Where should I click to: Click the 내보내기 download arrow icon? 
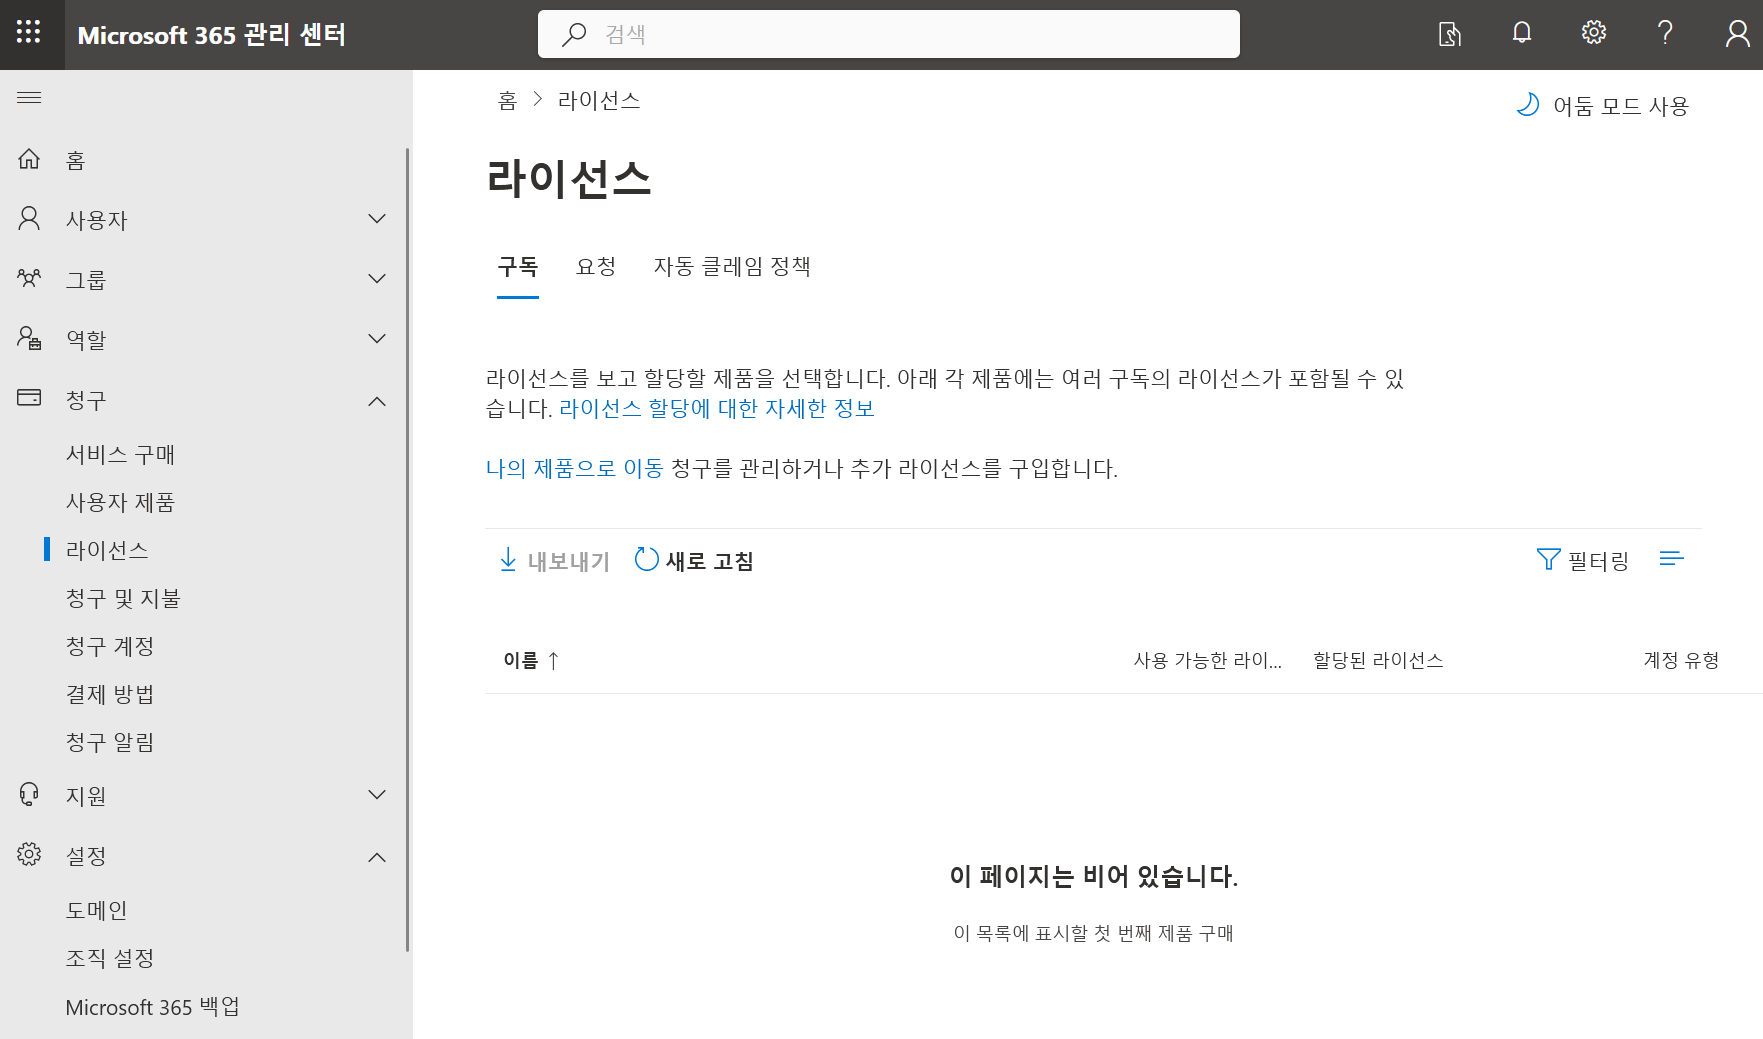tap(508, 560)
